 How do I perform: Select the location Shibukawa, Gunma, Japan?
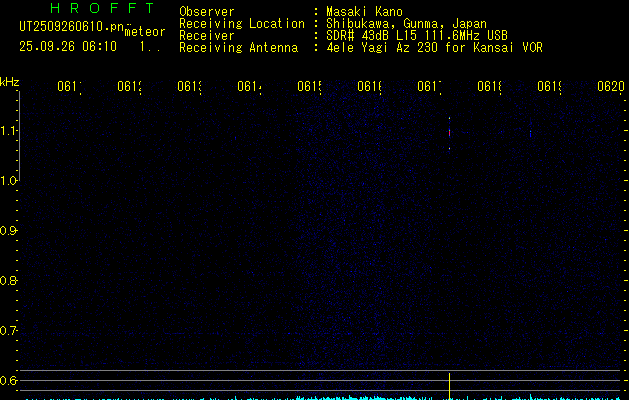click(x=406, y=24)
